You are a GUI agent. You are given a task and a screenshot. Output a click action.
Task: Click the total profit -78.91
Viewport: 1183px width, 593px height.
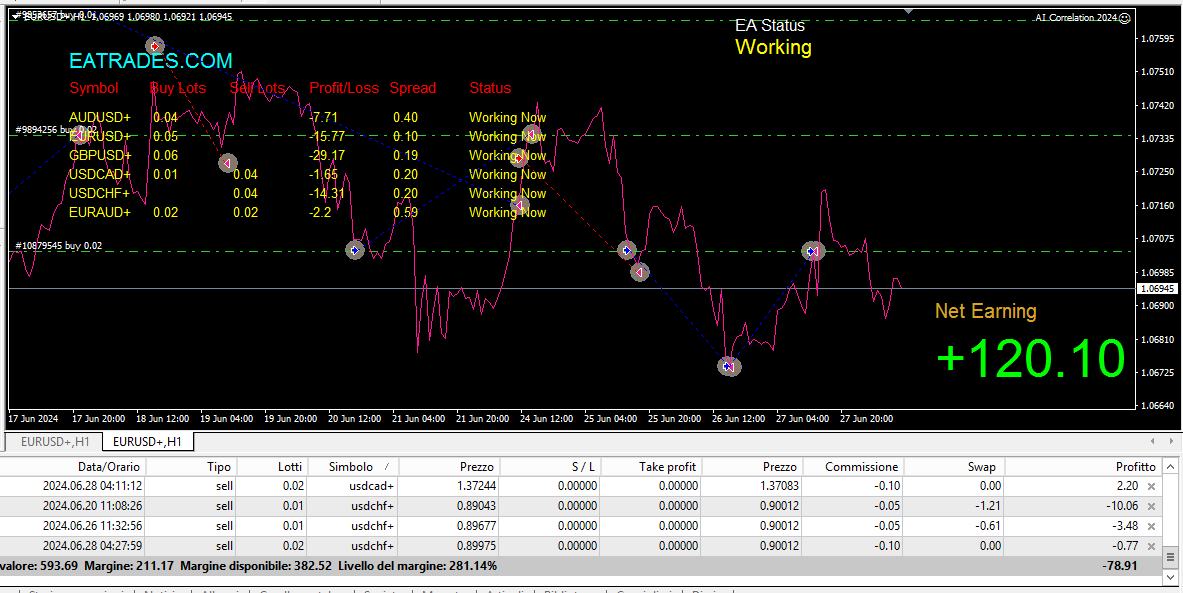(1118, 566)
